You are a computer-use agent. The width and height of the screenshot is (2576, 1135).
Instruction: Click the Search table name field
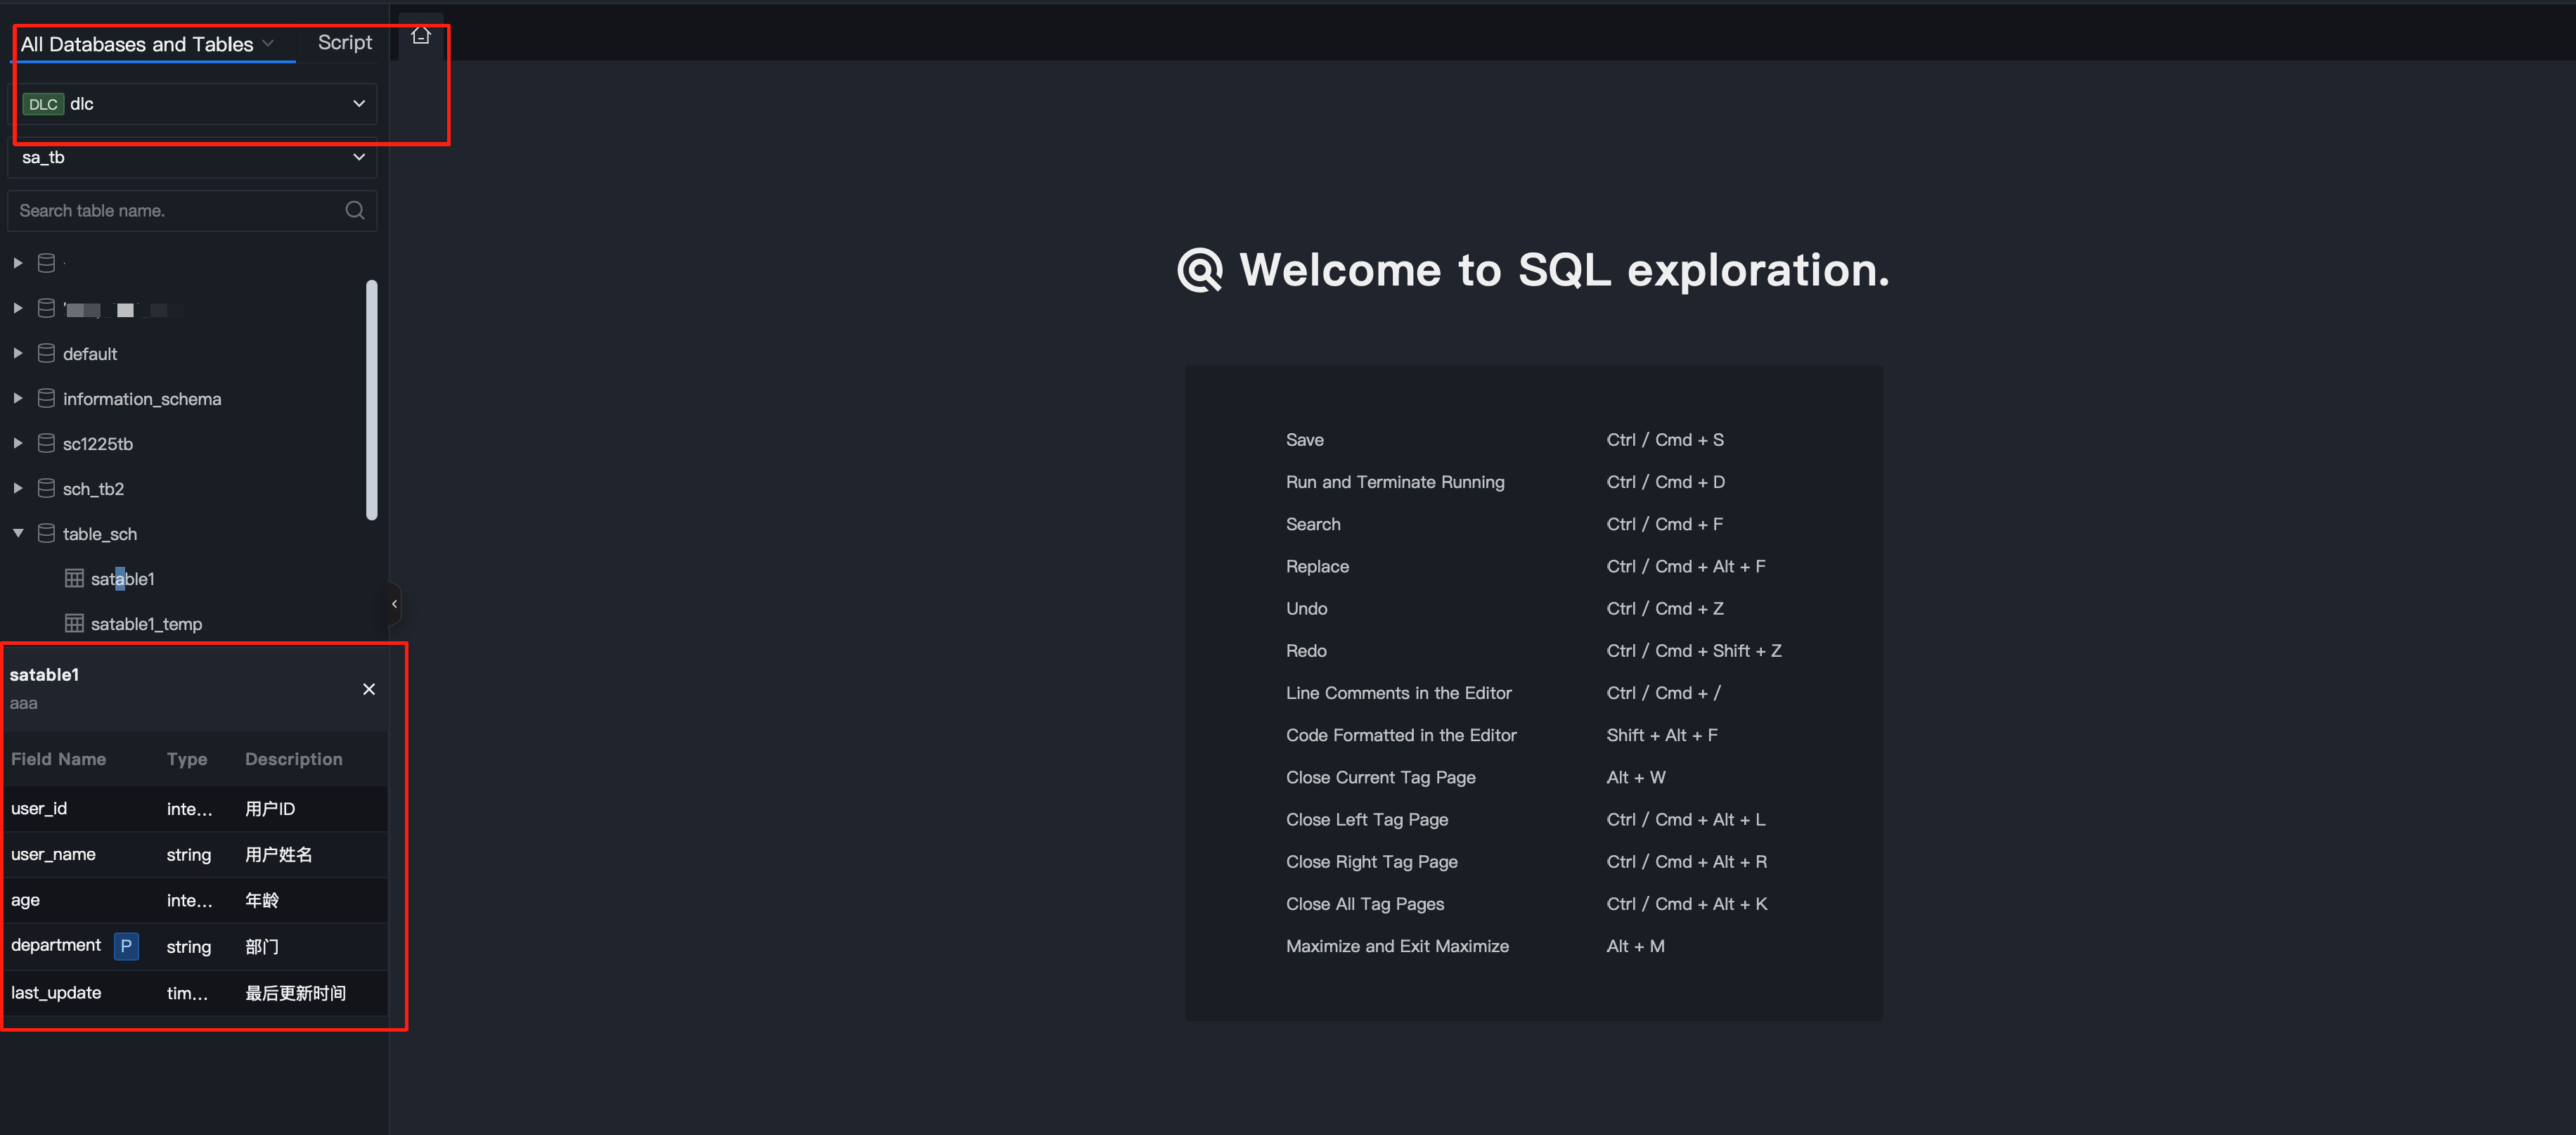pyautogui.click(x=175, y=211)
